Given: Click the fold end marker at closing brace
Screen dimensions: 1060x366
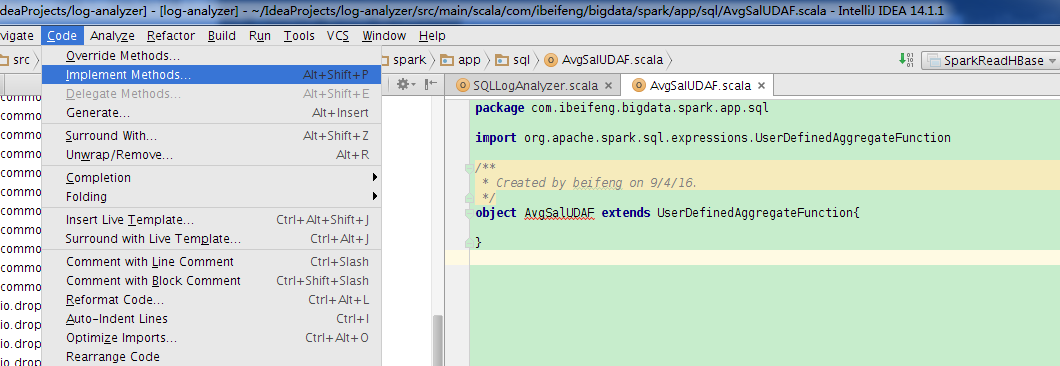Looking at the screenshot, I should 468,242.
